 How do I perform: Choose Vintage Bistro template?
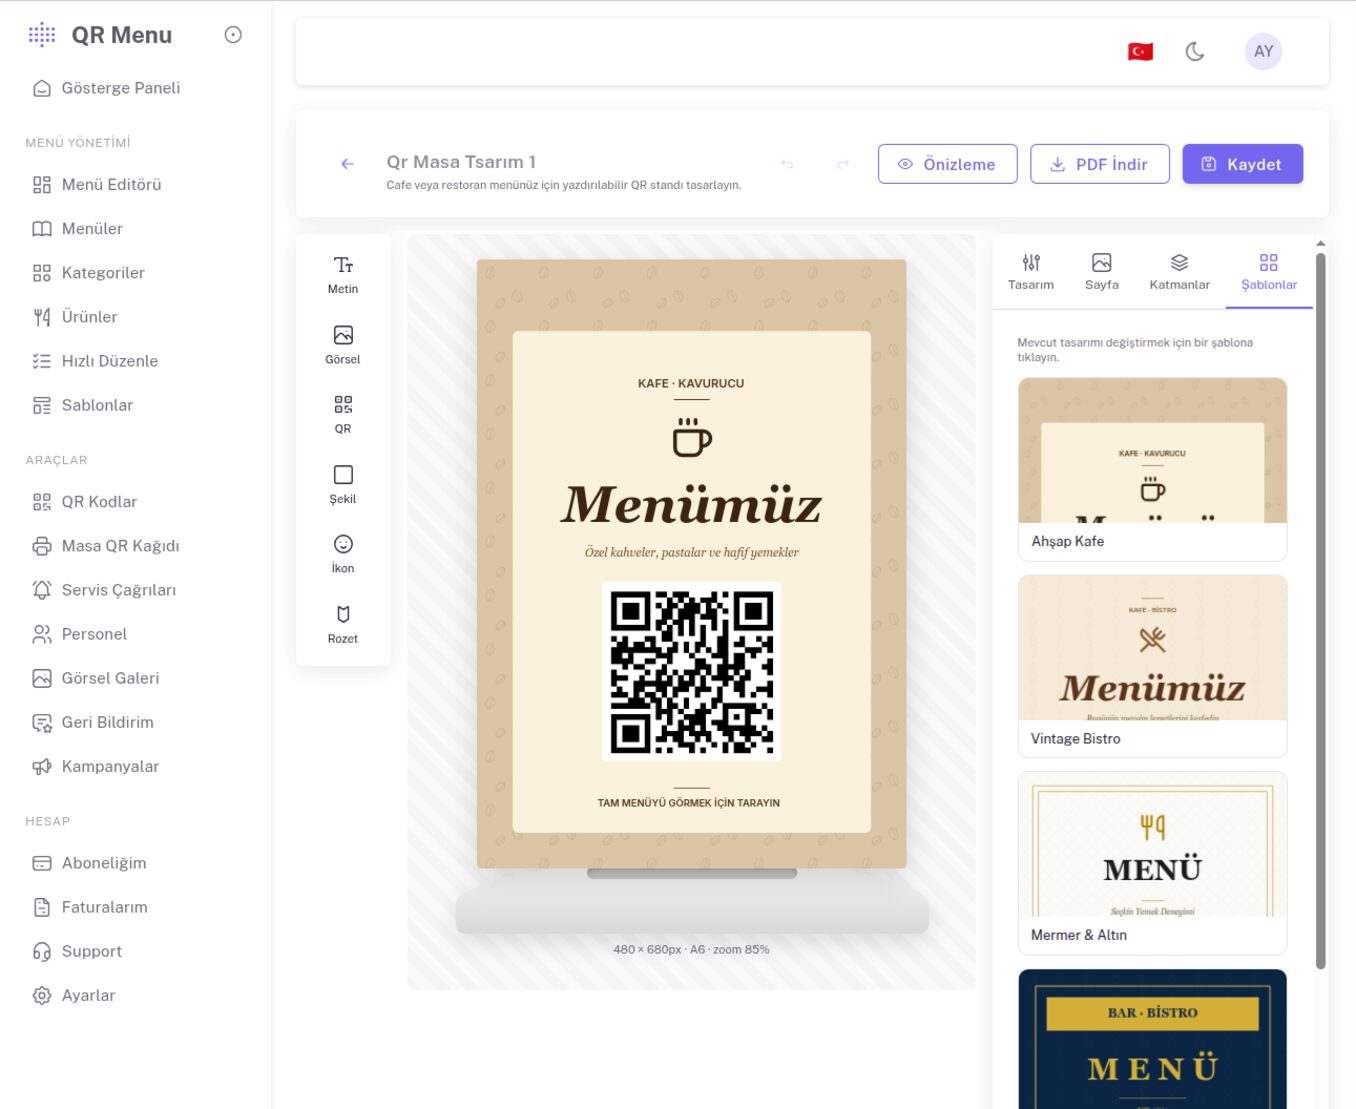pyautogui.click(x=1152, y=666)
